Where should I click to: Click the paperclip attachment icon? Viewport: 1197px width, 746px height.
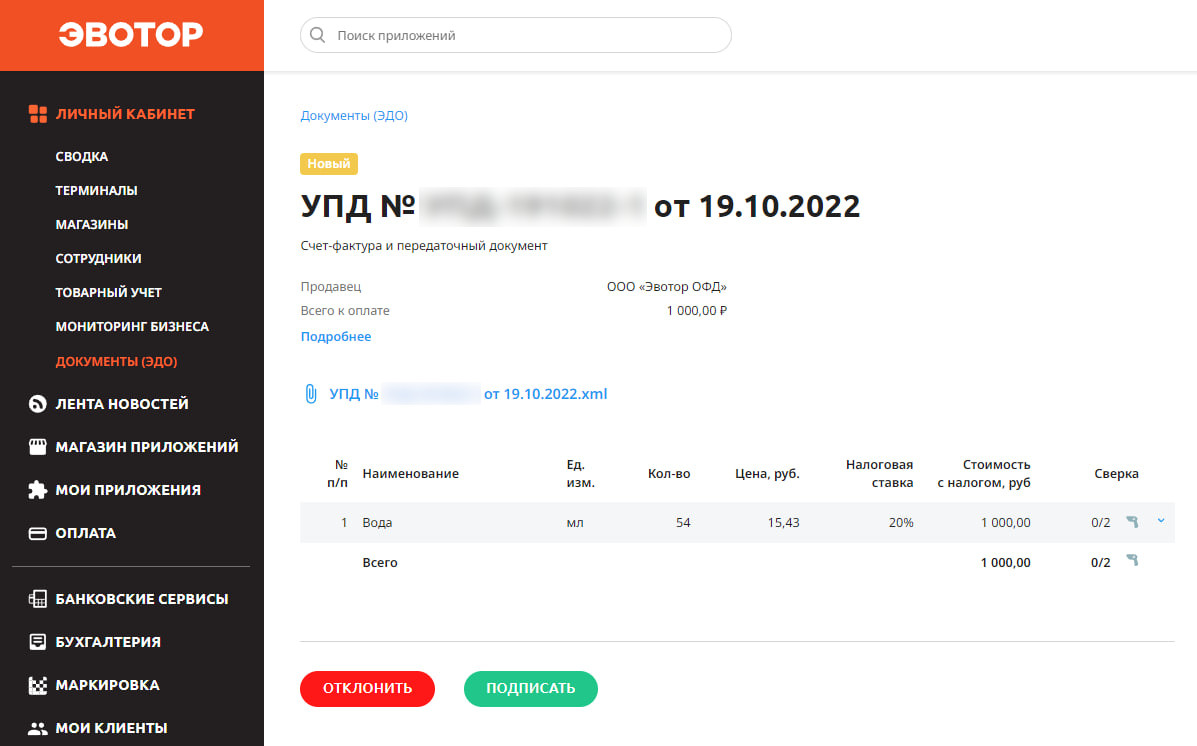point(311,394)
